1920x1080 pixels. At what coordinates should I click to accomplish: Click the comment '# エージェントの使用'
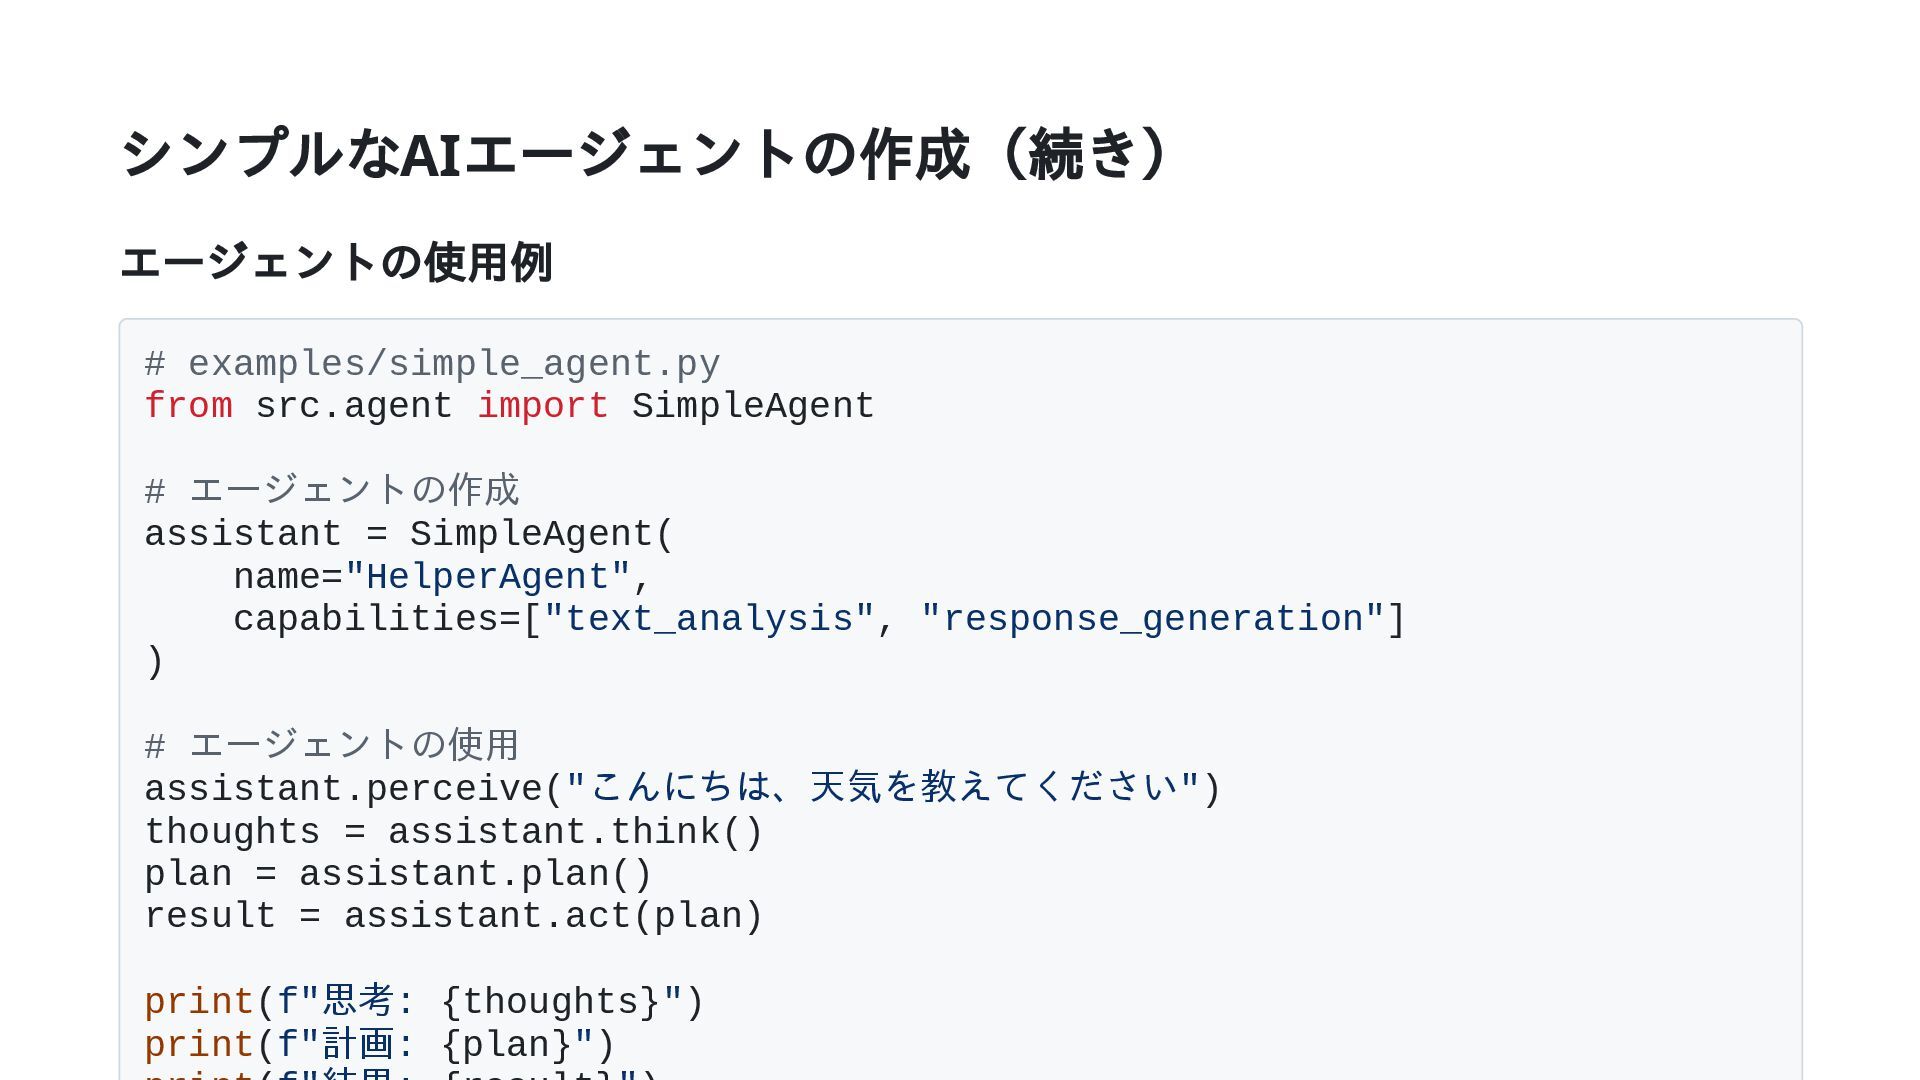coord(332,746)
